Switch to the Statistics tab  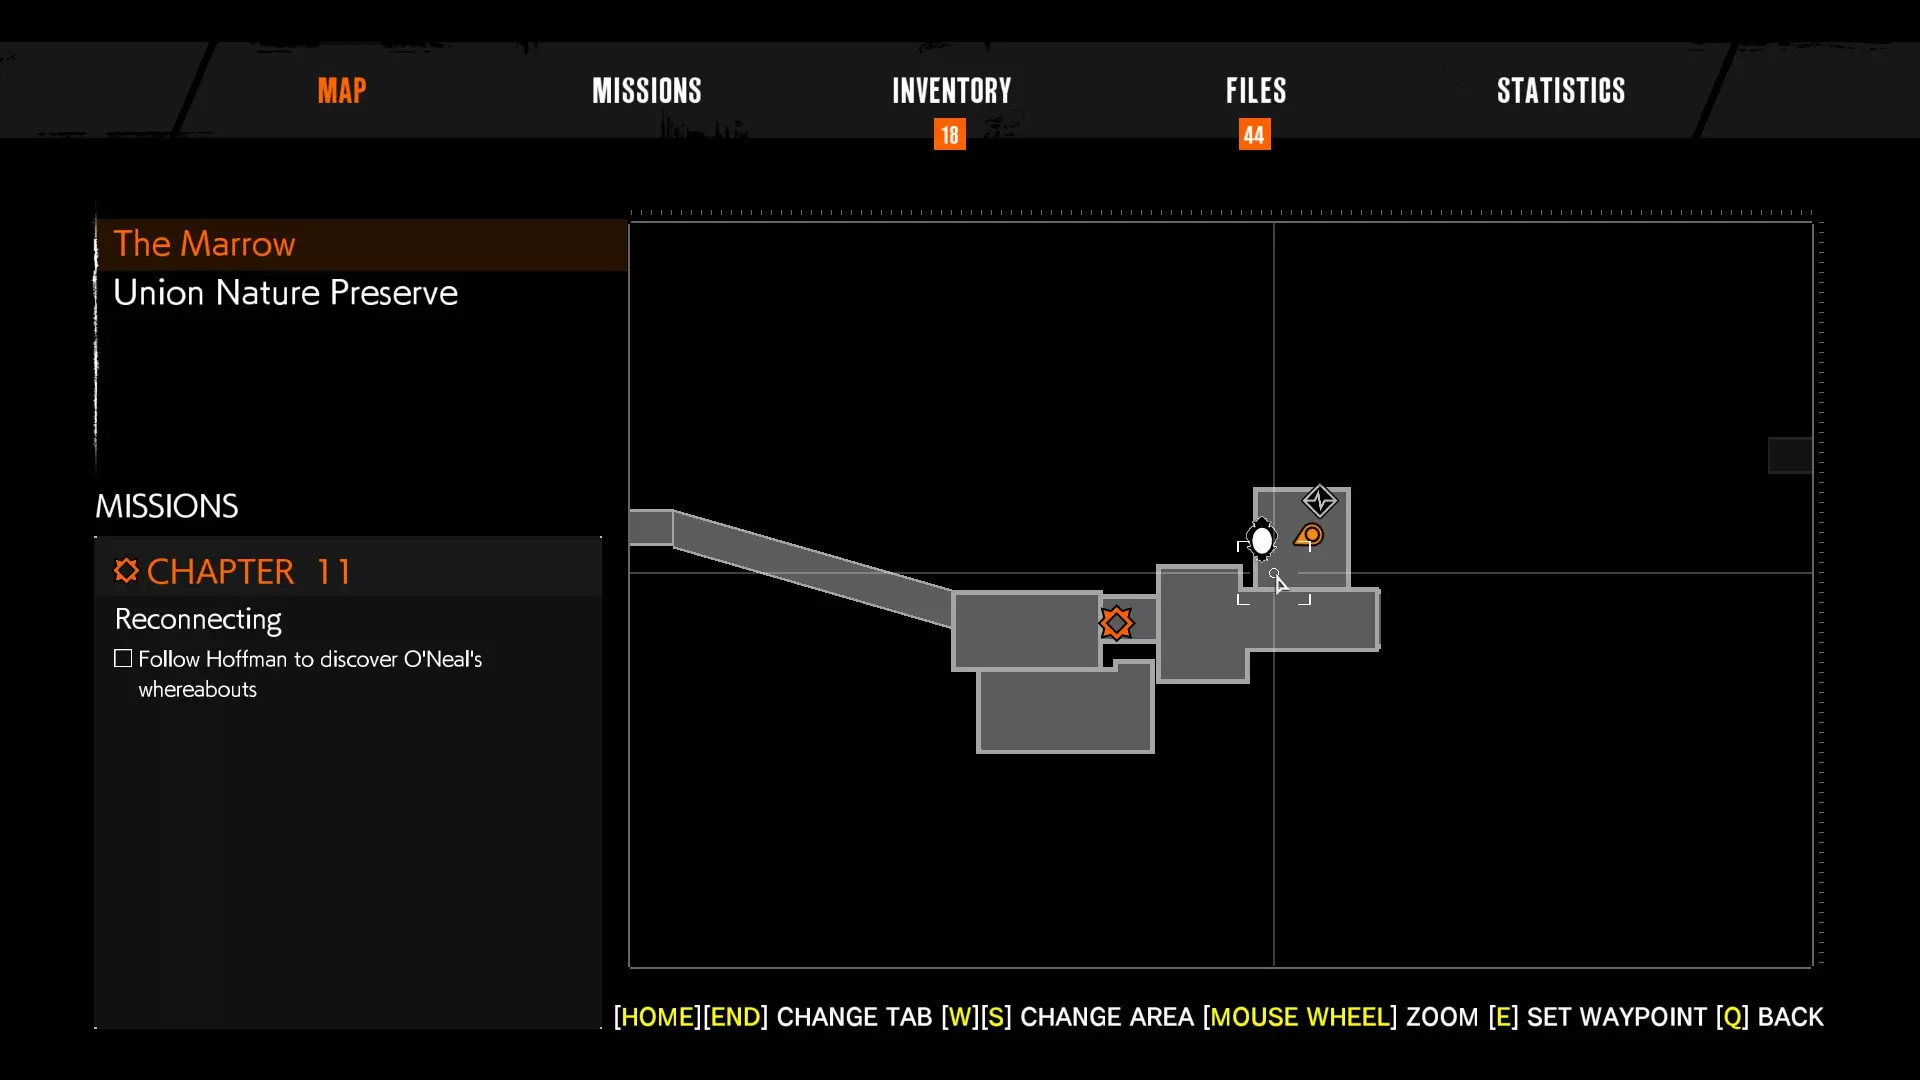click(1560, 91)
